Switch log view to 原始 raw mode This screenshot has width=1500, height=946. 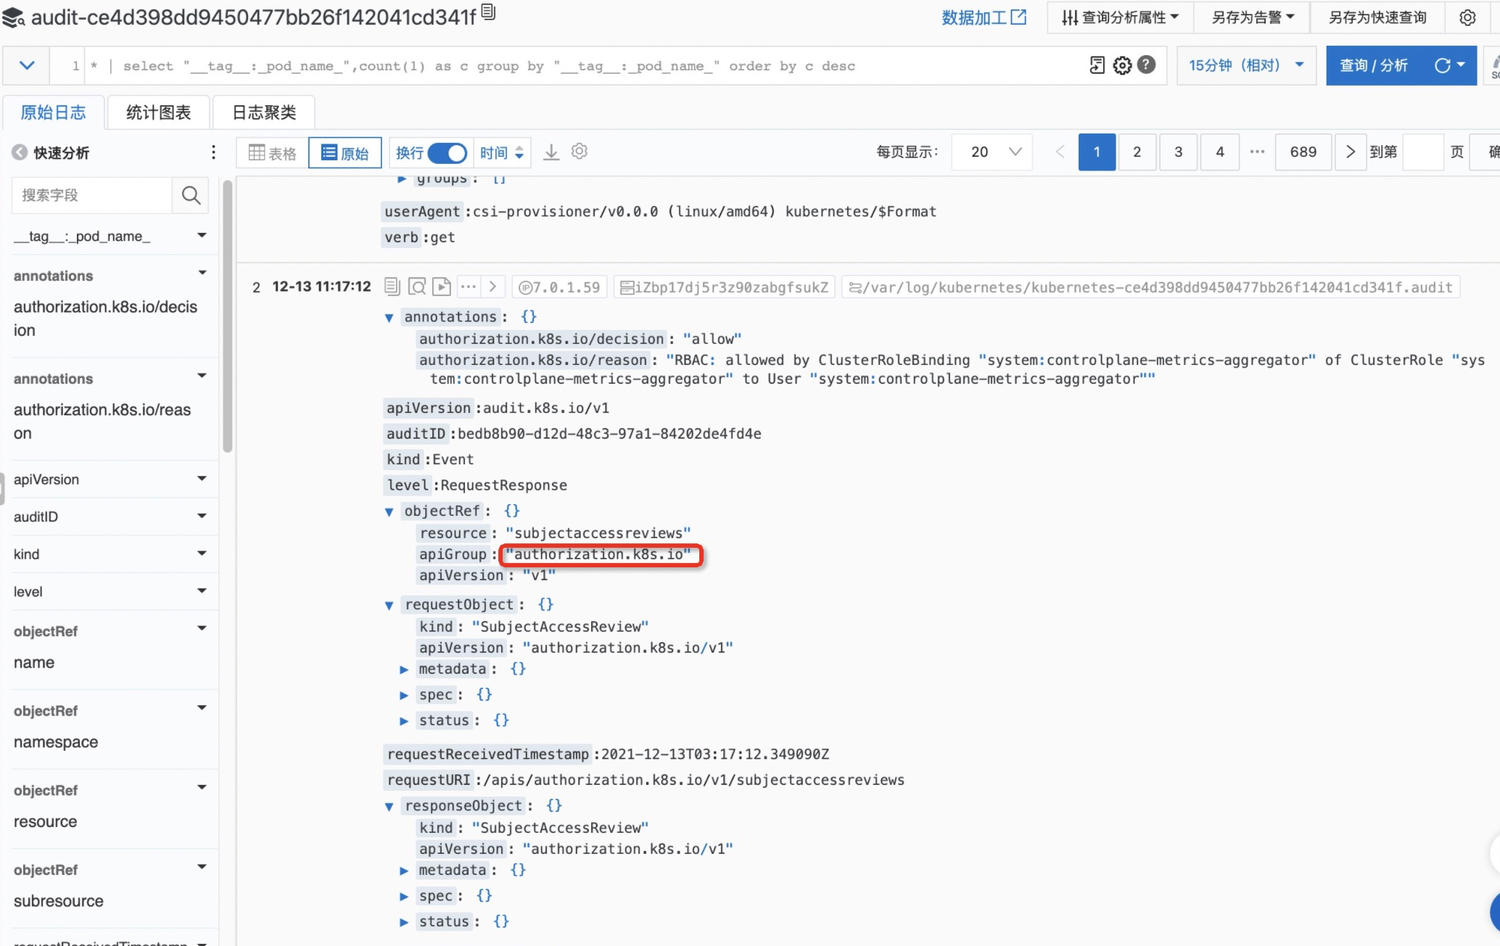(x=345, y=153)
